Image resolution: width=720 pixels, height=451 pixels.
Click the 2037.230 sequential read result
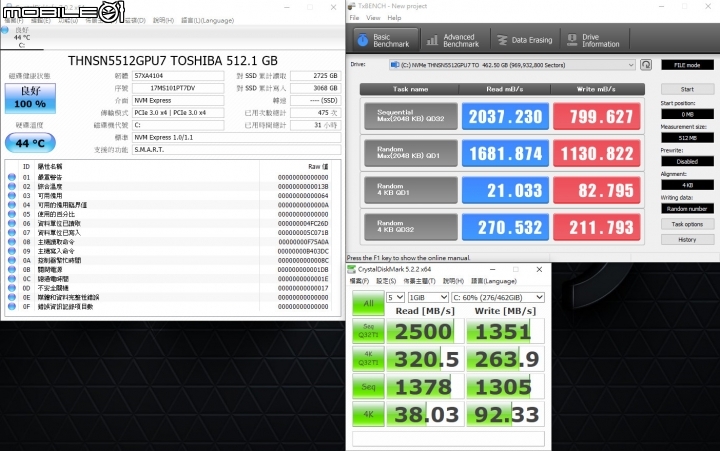(505, 116)
